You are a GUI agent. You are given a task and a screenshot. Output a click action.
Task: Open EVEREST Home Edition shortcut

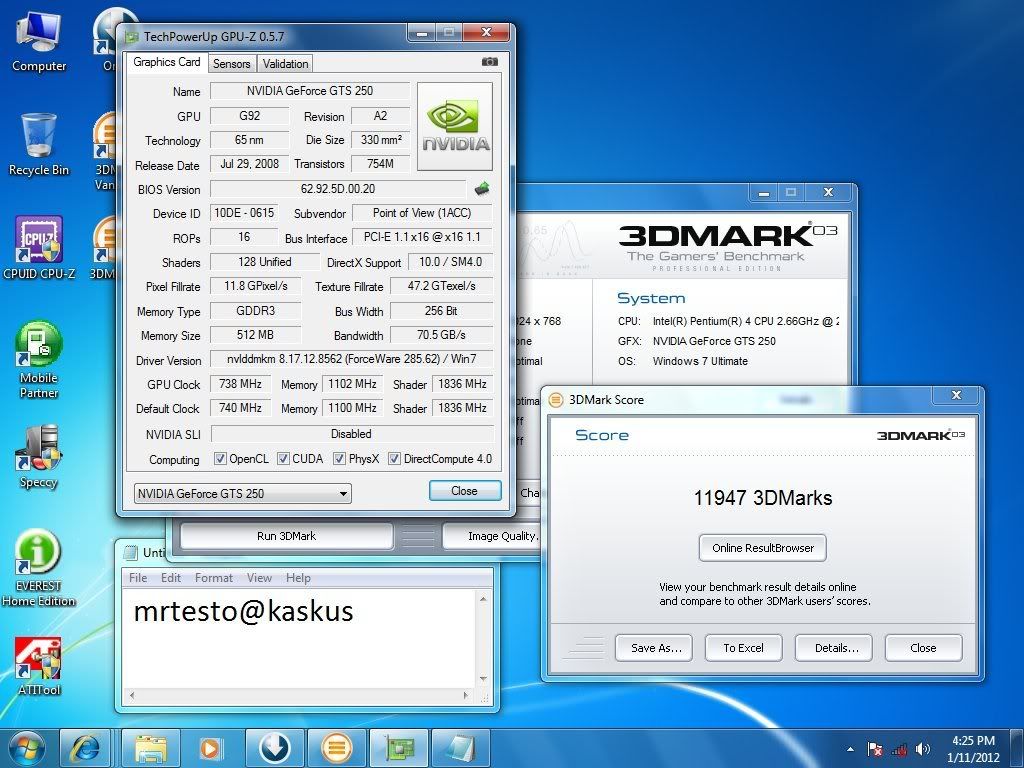coord(39,568)
